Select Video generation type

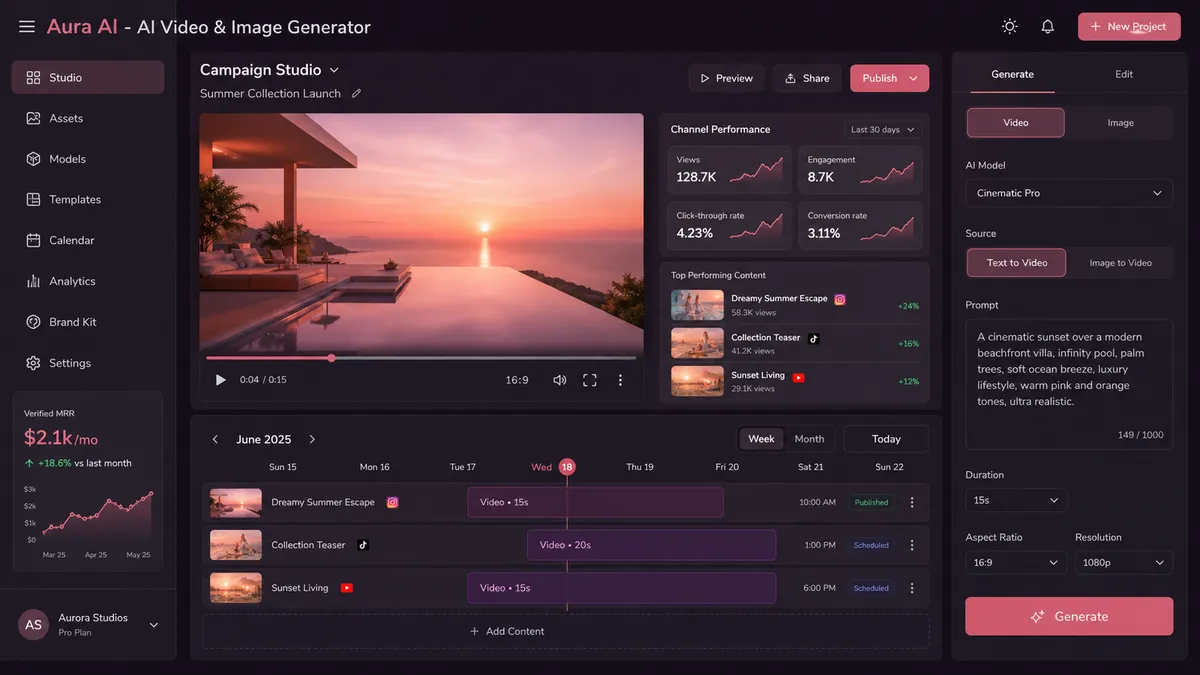coord(1015,122)
